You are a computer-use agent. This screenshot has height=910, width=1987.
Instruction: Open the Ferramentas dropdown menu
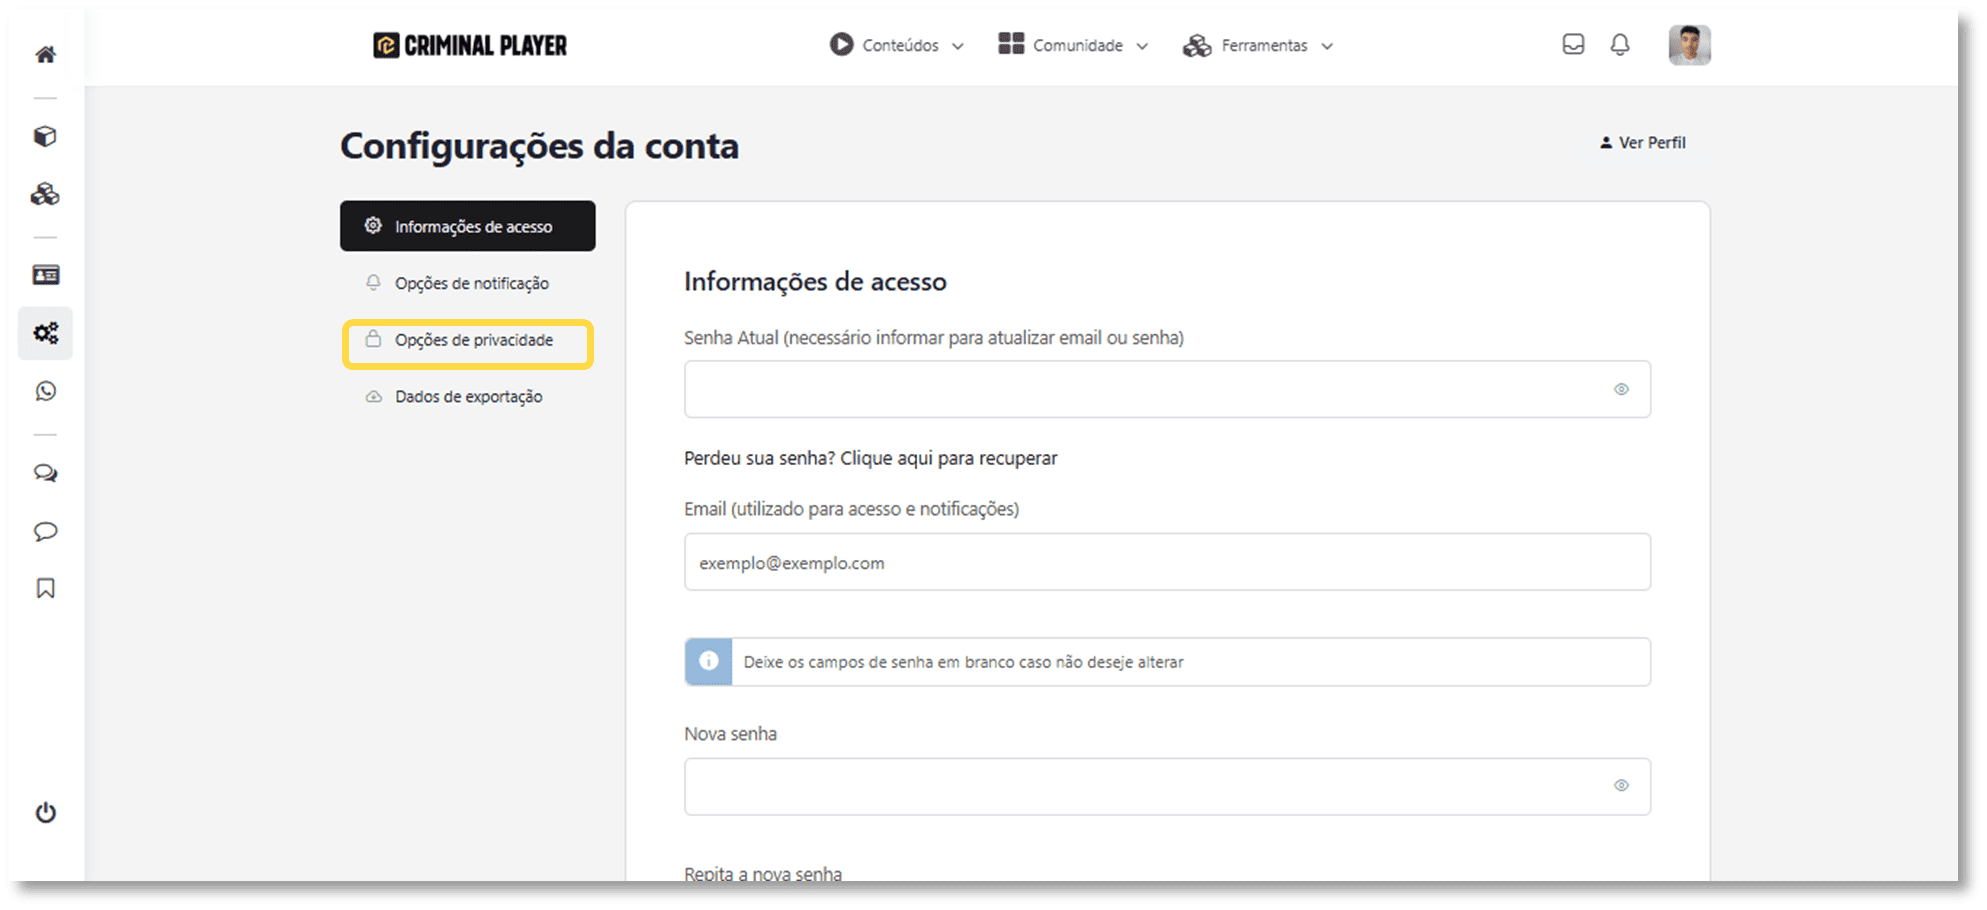point(1258,46)
